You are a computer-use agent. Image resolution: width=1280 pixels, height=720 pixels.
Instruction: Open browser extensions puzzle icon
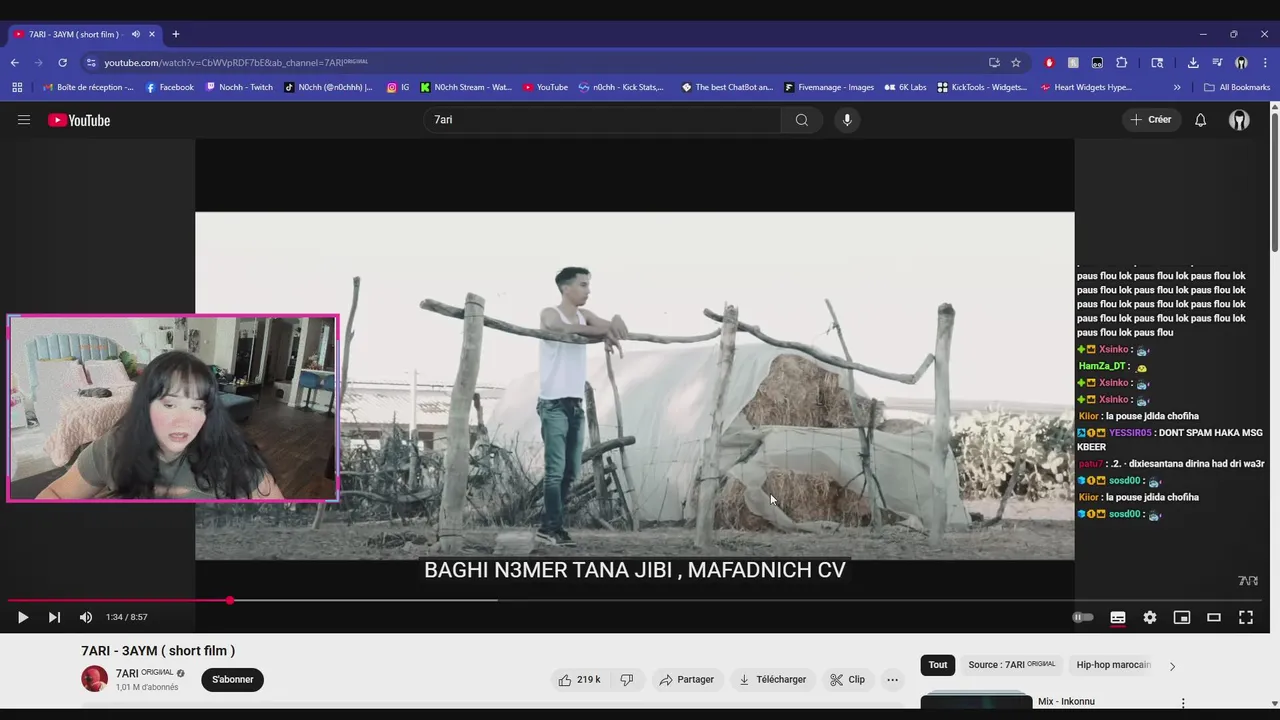pyautogui.click(x=1121, y=62)
